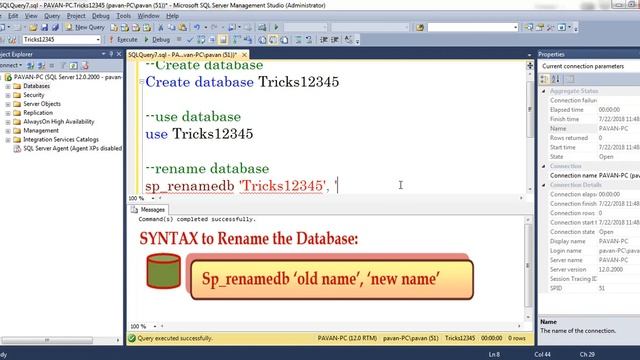Collapse the Connection Details property group
Image resolution: width=640 pixels, height=360 pixels.
[544, 185]
